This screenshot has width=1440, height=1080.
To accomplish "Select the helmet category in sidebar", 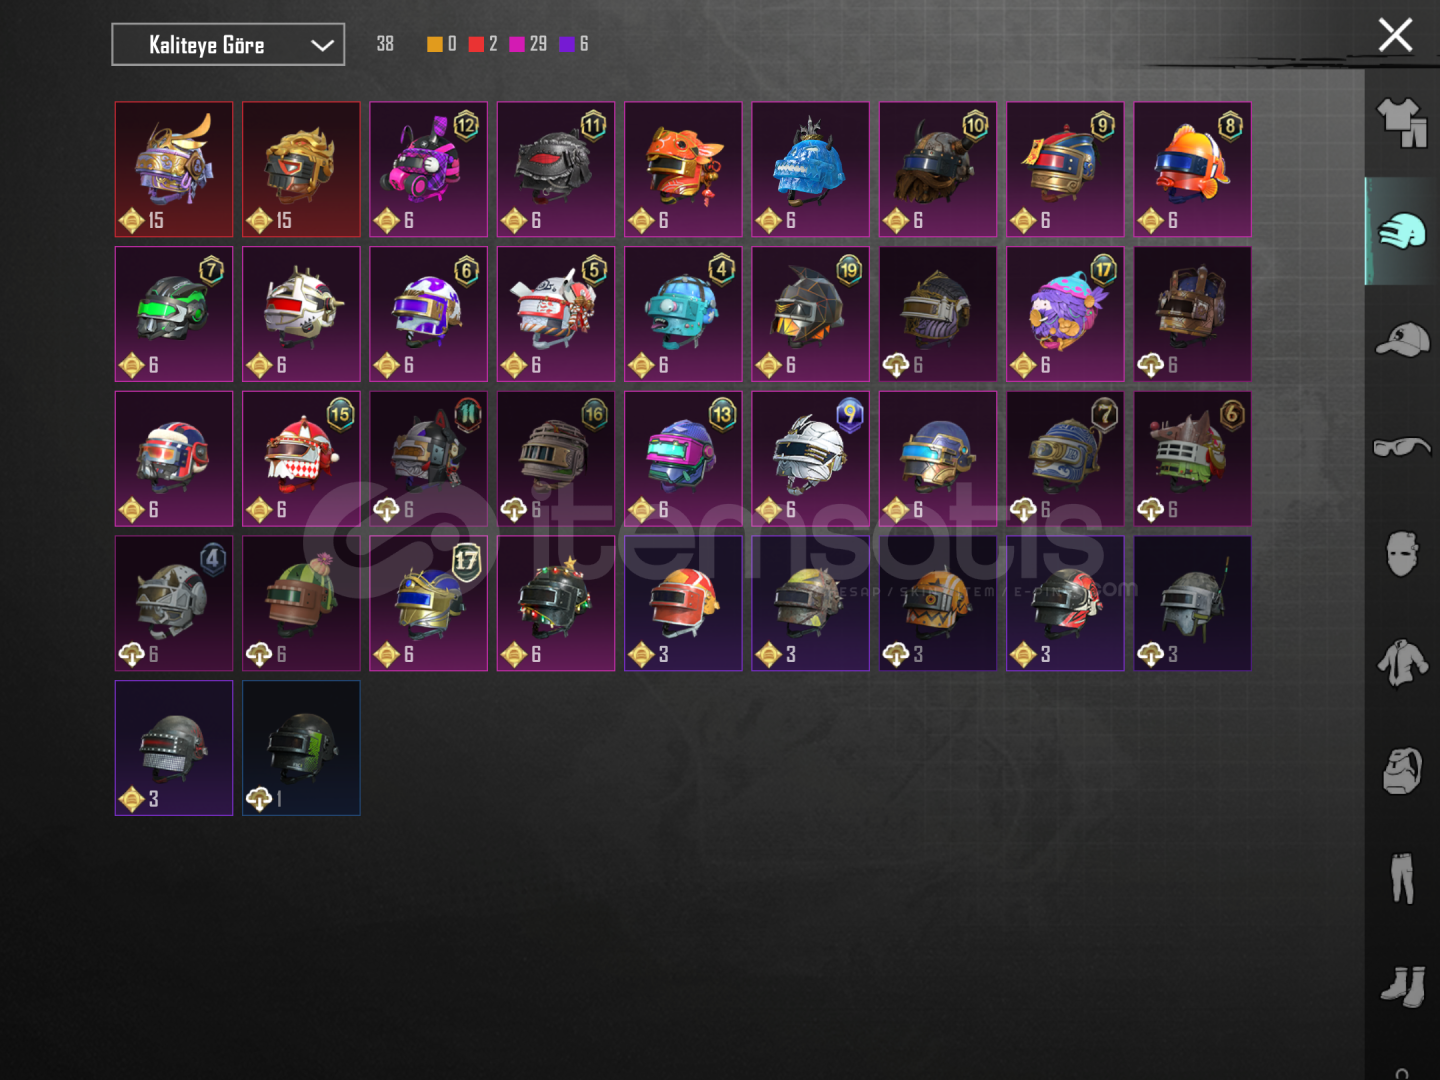I will click(1402, 232).
